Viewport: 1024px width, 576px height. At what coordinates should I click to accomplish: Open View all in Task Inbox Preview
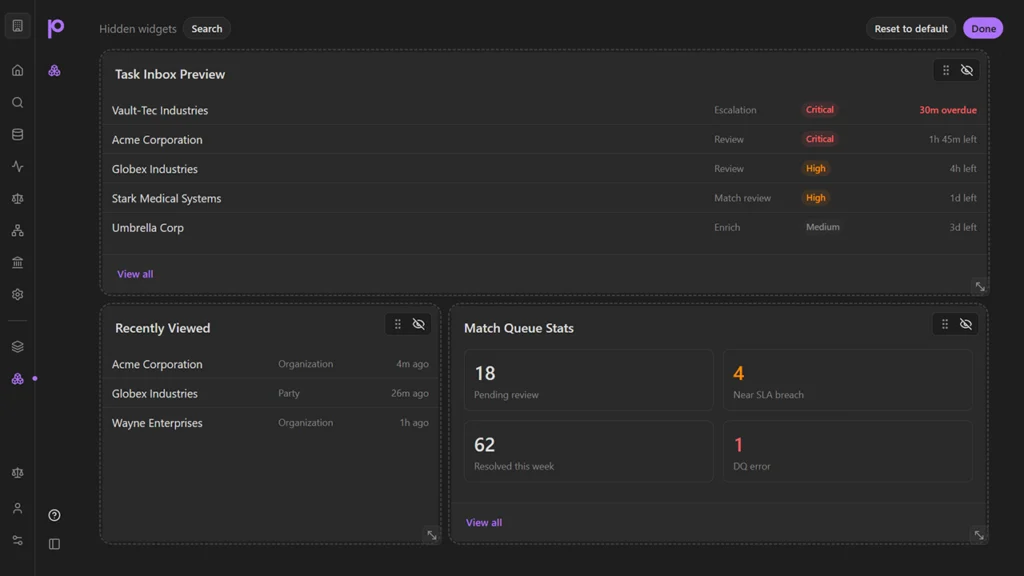pyautogui.click(x=135, y=274)
